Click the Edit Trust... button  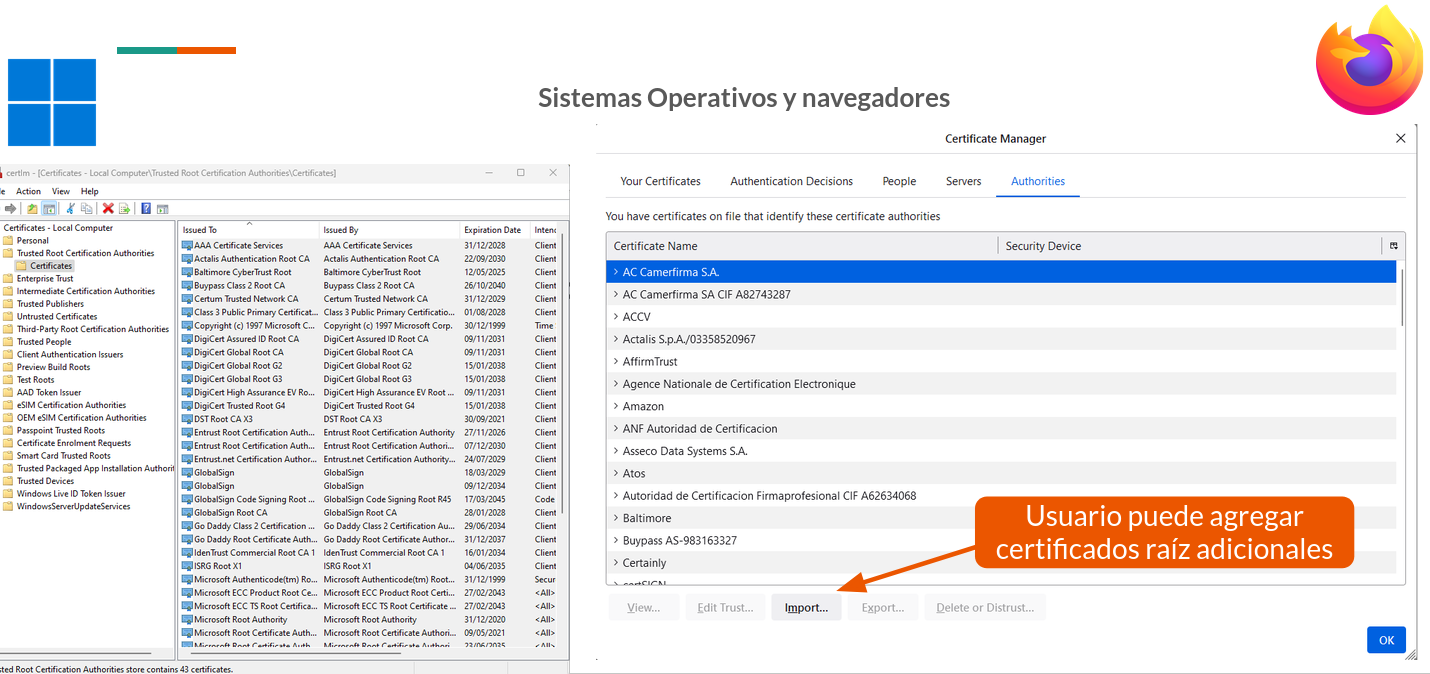click(725, 607)
